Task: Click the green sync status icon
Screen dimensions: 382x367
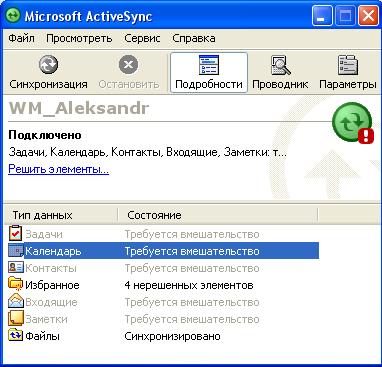Action: 353,122
